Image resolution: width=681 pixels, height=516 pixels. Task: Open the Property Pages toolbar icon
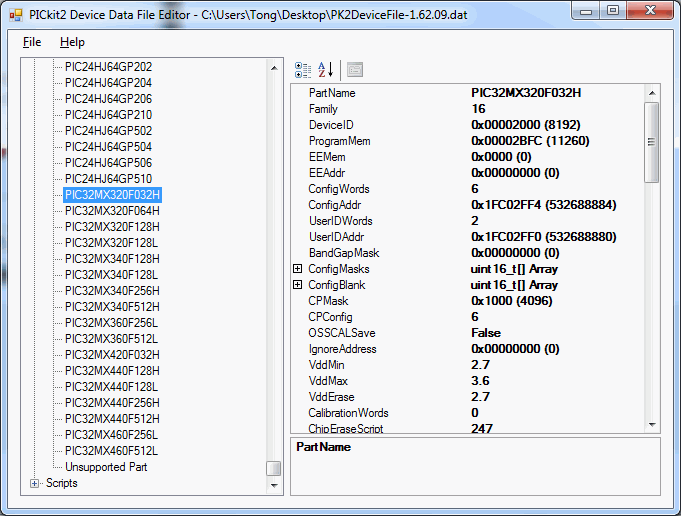point(355,70)
